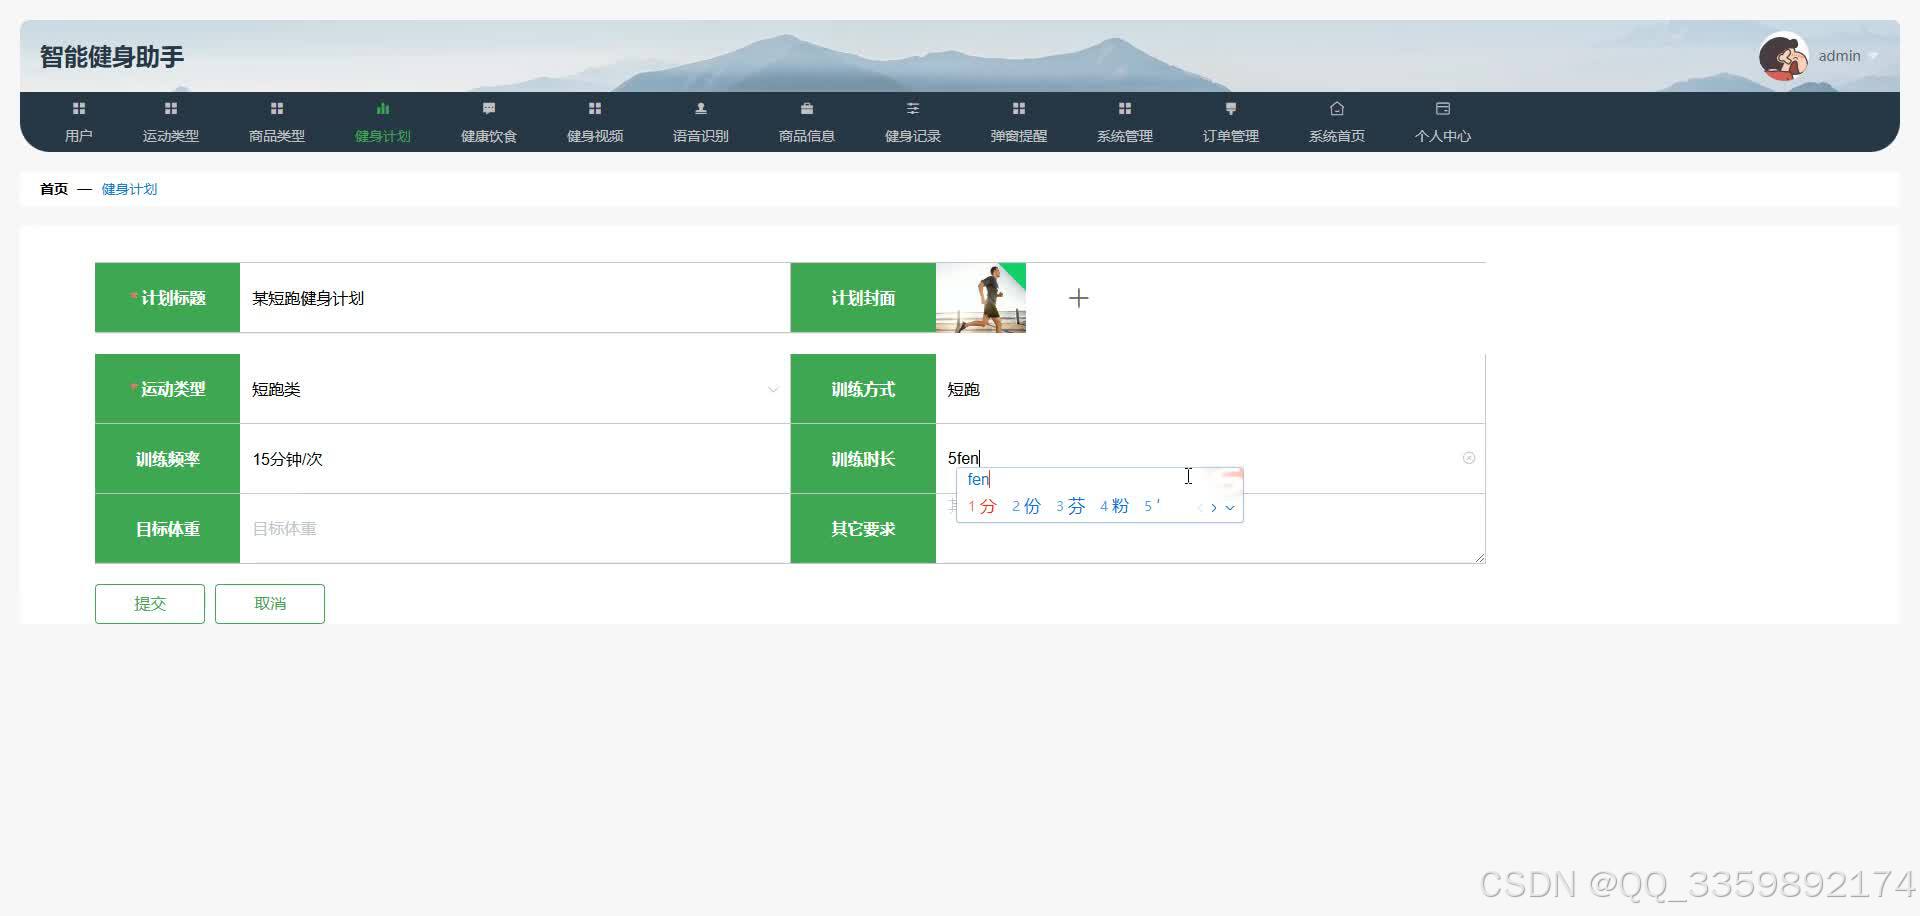This screenshot has height=916, width=1920.
Task: Choose IME candidate 2 份
Action: tap(1026, 507)
